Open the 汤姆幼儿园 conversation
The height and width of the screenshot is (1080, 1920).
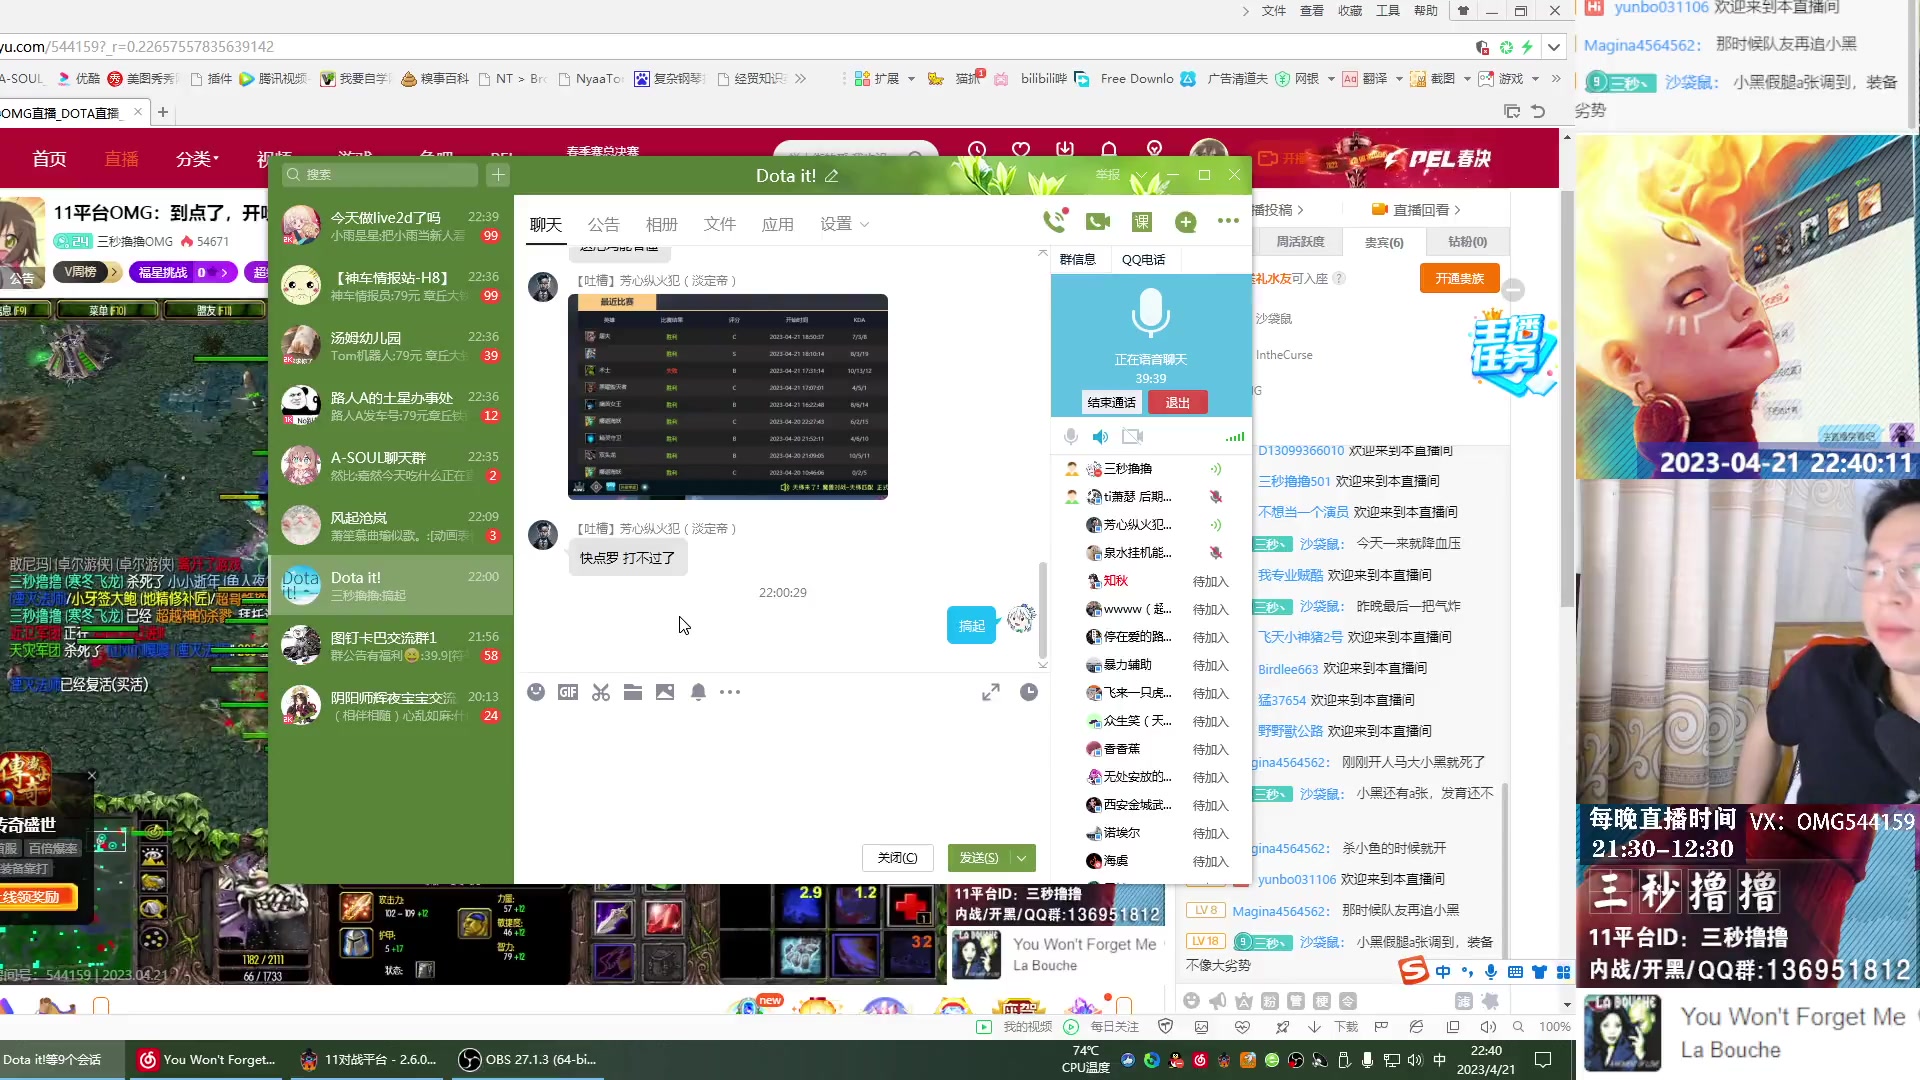point(391,346)
